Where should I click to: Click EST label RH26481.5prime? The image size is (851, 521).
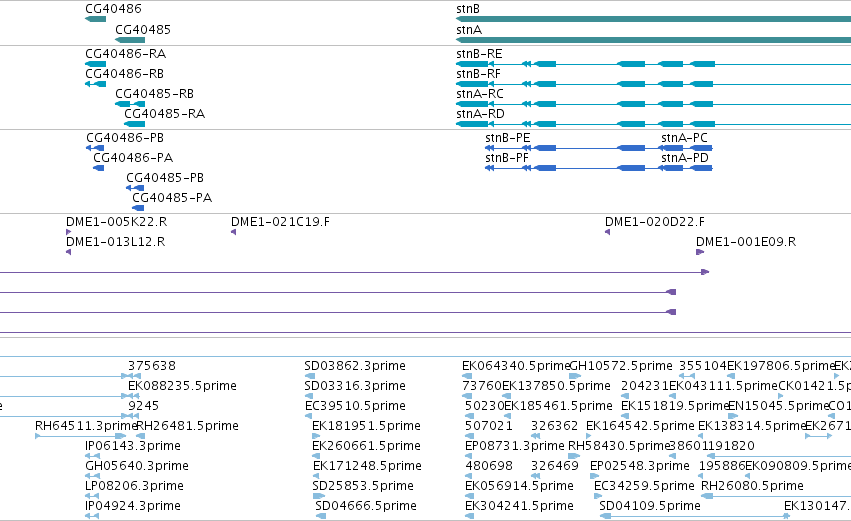point(188,426)
